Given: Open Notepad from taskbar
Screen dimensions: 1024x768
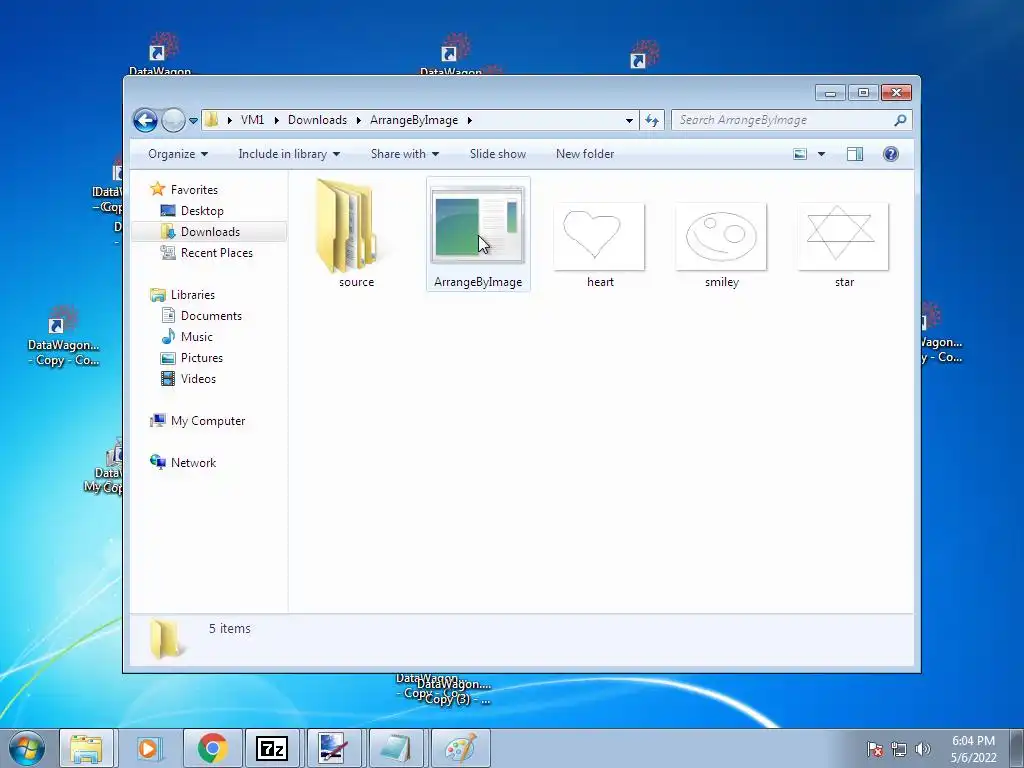Looking at the screenshot, I should pos(396,748).
